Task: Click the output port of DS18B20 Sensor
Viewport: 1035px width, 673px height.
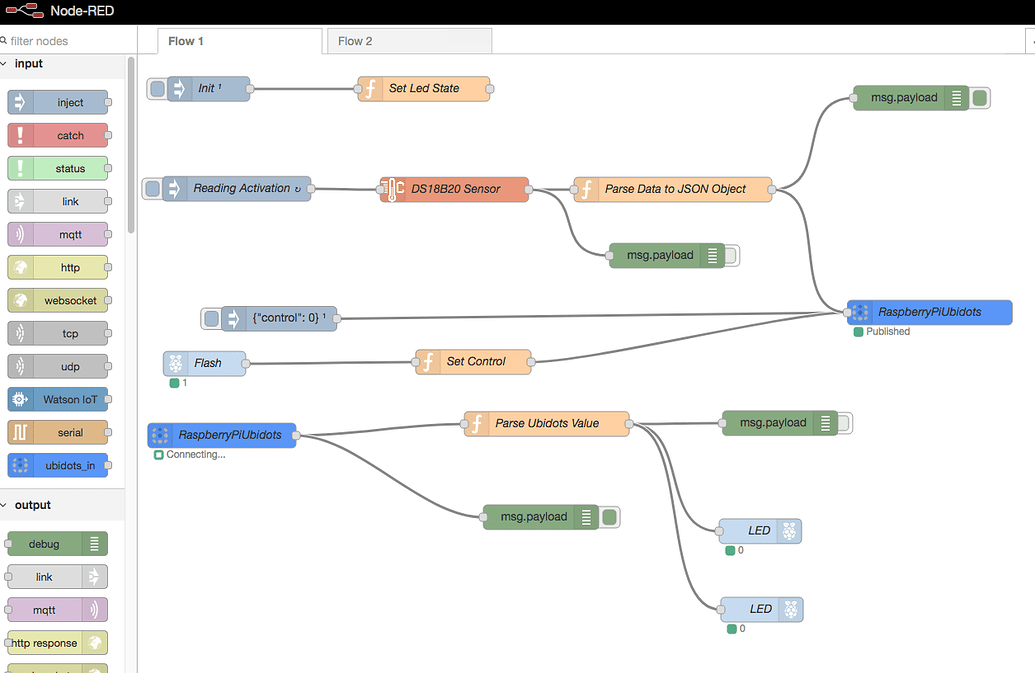Action: pos(529,189)
